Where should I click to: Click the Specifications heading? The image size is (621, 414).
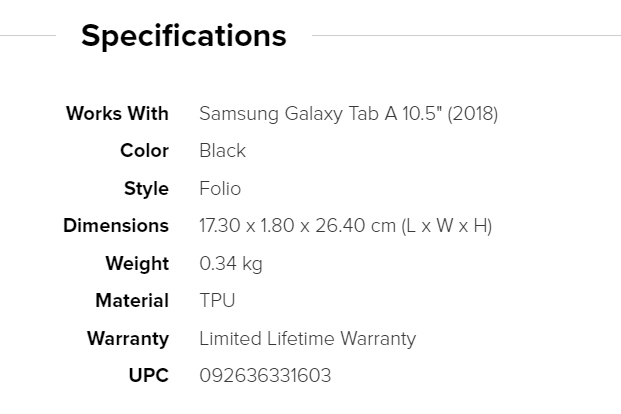tap(183, 36)
